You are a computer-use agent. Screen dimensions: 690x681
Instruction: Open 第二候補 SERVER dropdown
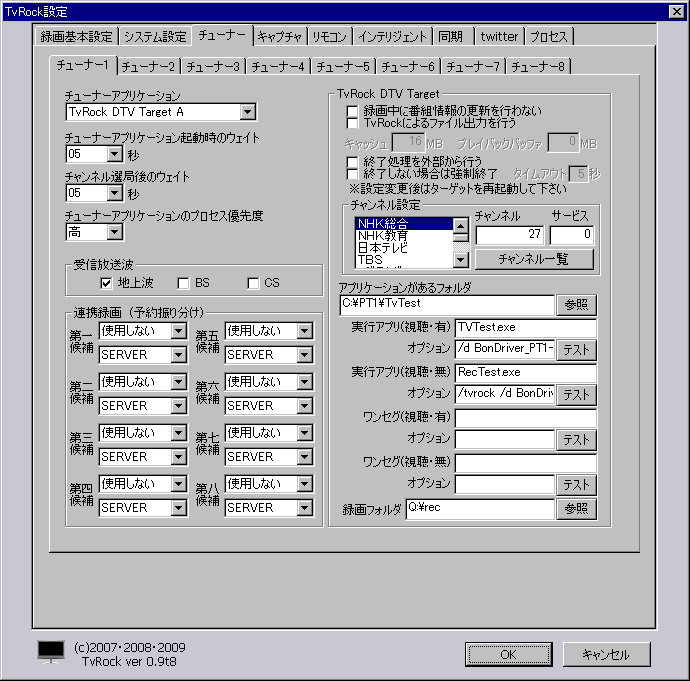tap(179, 406)
